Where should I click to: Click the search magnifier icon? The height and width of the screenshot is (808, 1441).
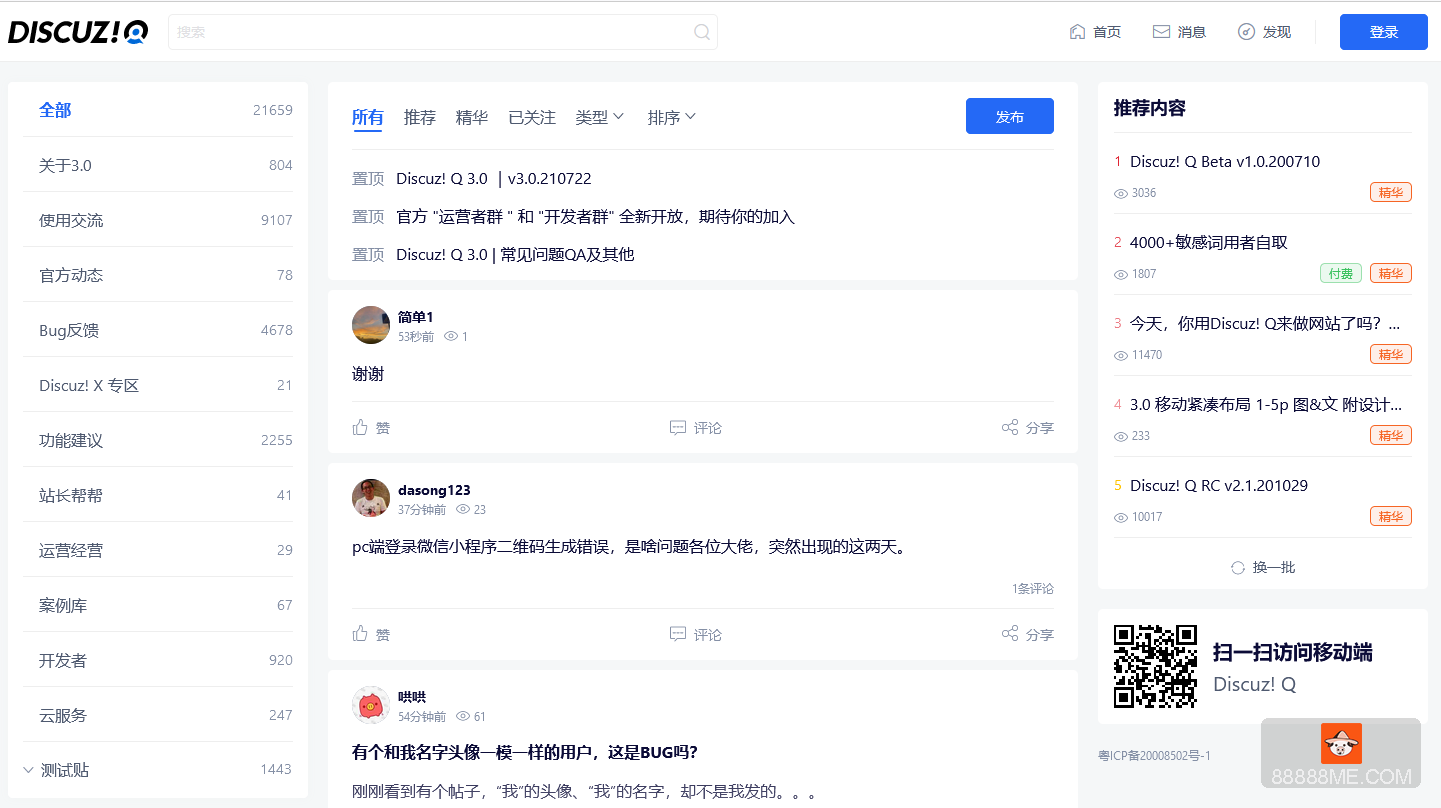[702, 32]
